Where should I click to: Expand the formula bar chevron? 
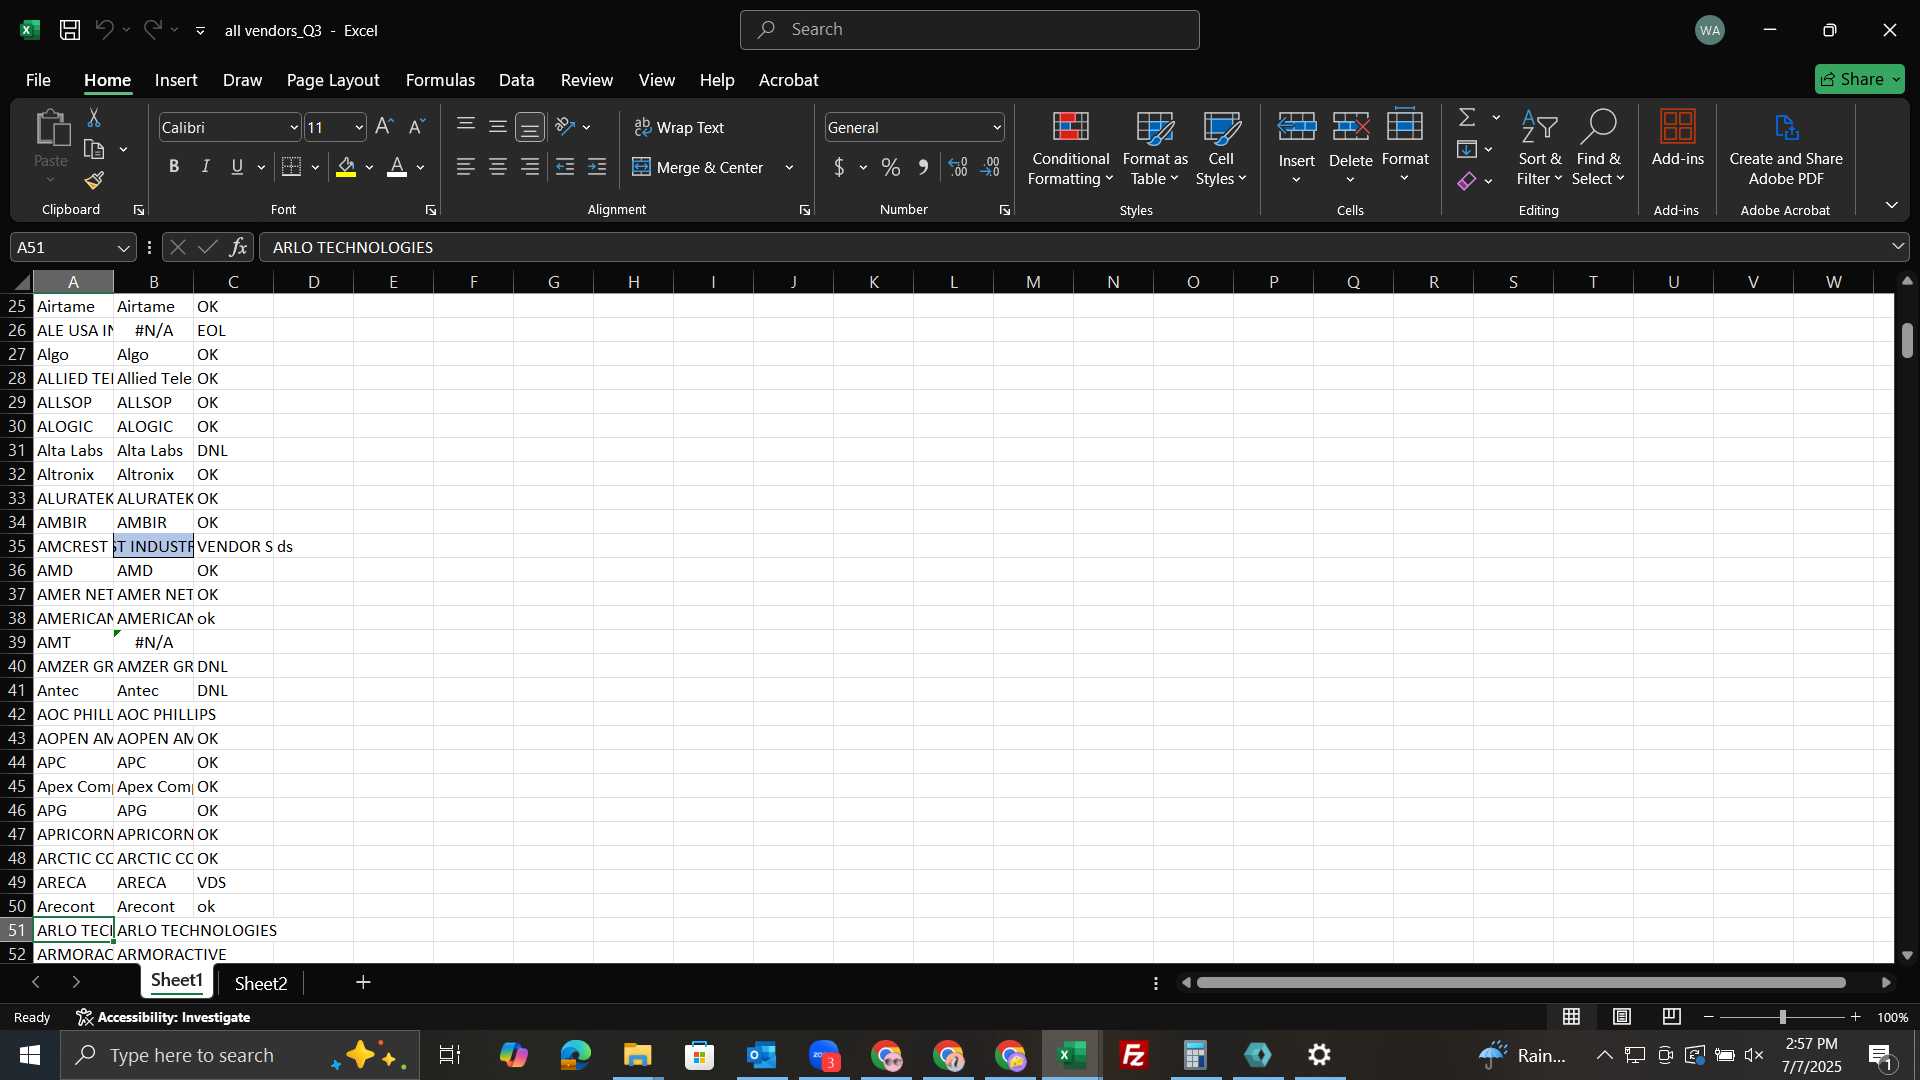[x=1897, y=246]
